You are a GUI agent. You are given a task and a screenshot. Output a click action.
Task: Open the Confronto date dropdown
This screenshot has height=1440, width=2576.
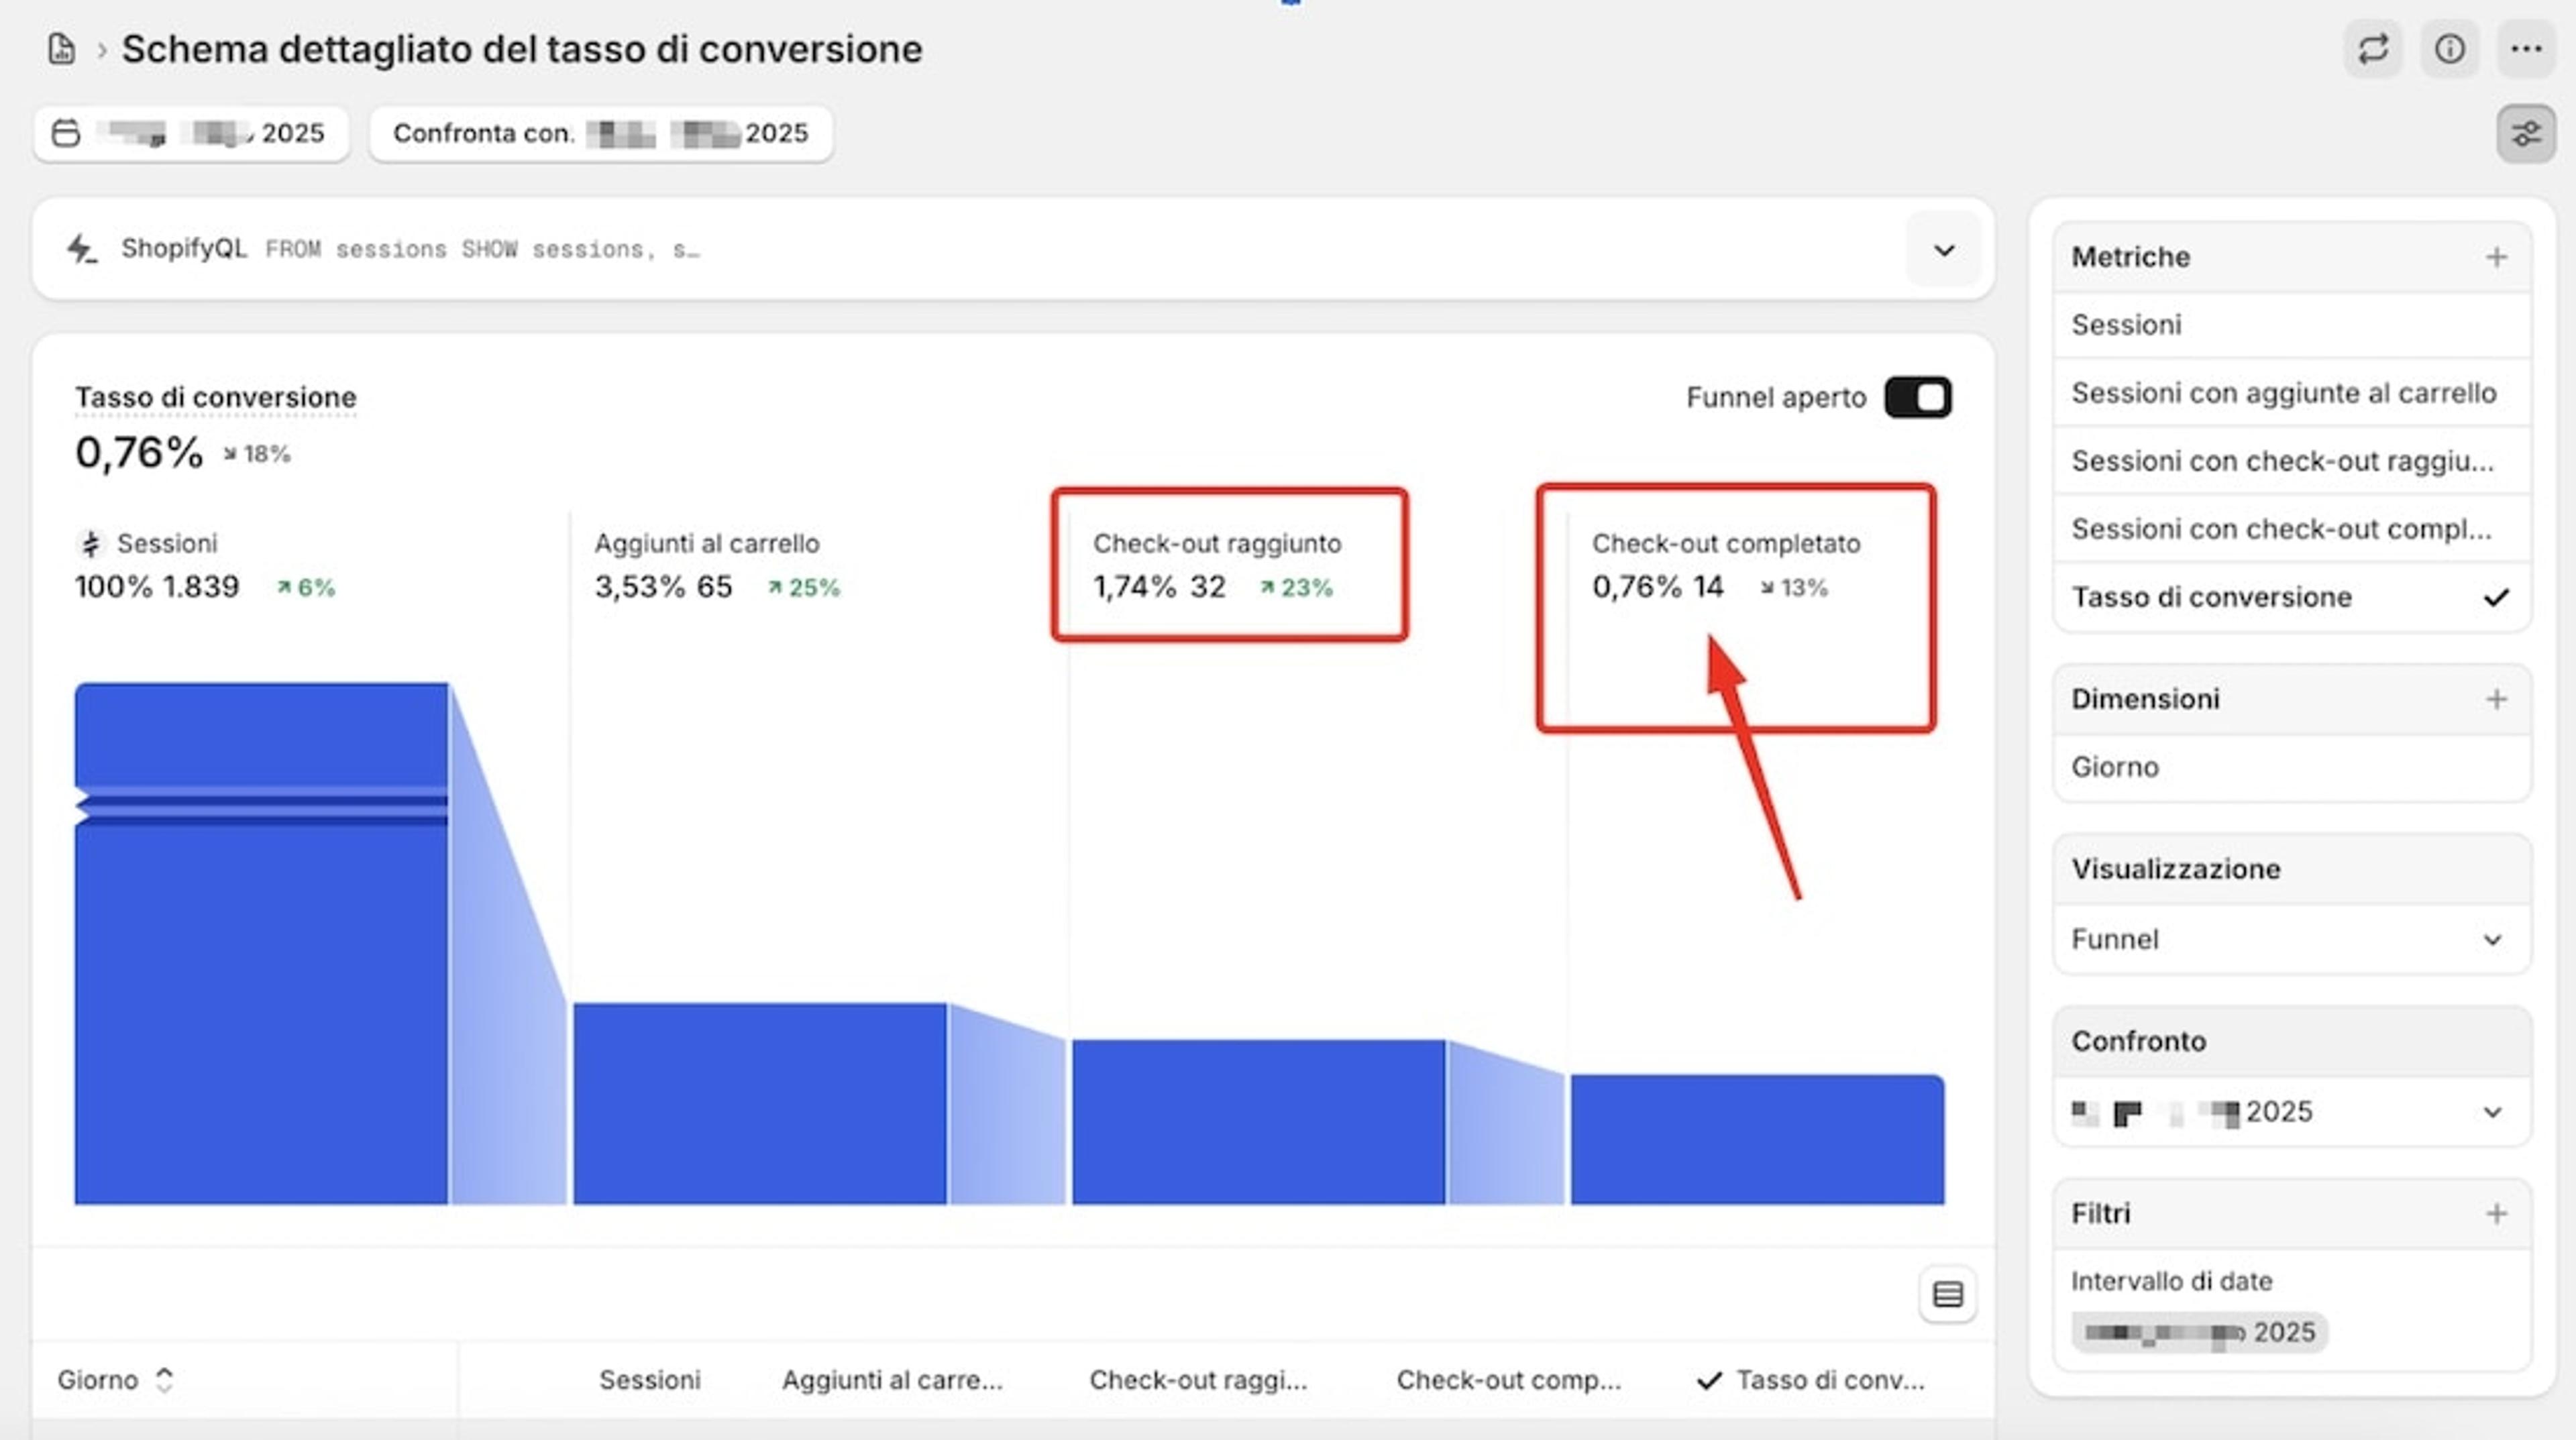point(2291,1112)
